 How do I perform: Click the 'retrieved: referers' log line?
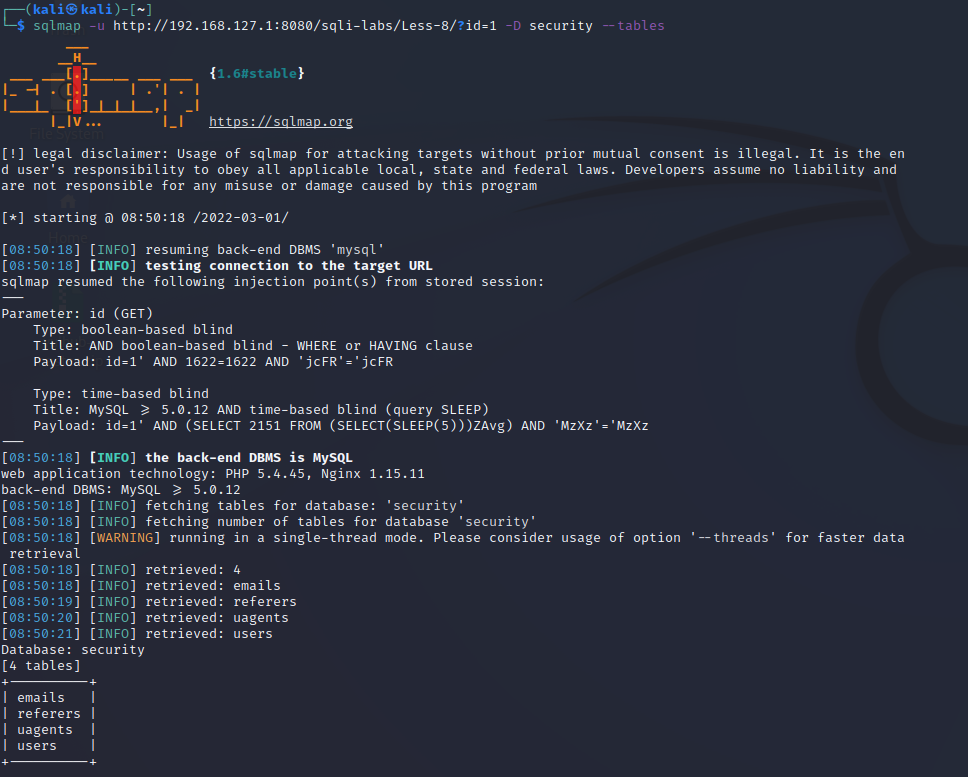pos(149,601)
